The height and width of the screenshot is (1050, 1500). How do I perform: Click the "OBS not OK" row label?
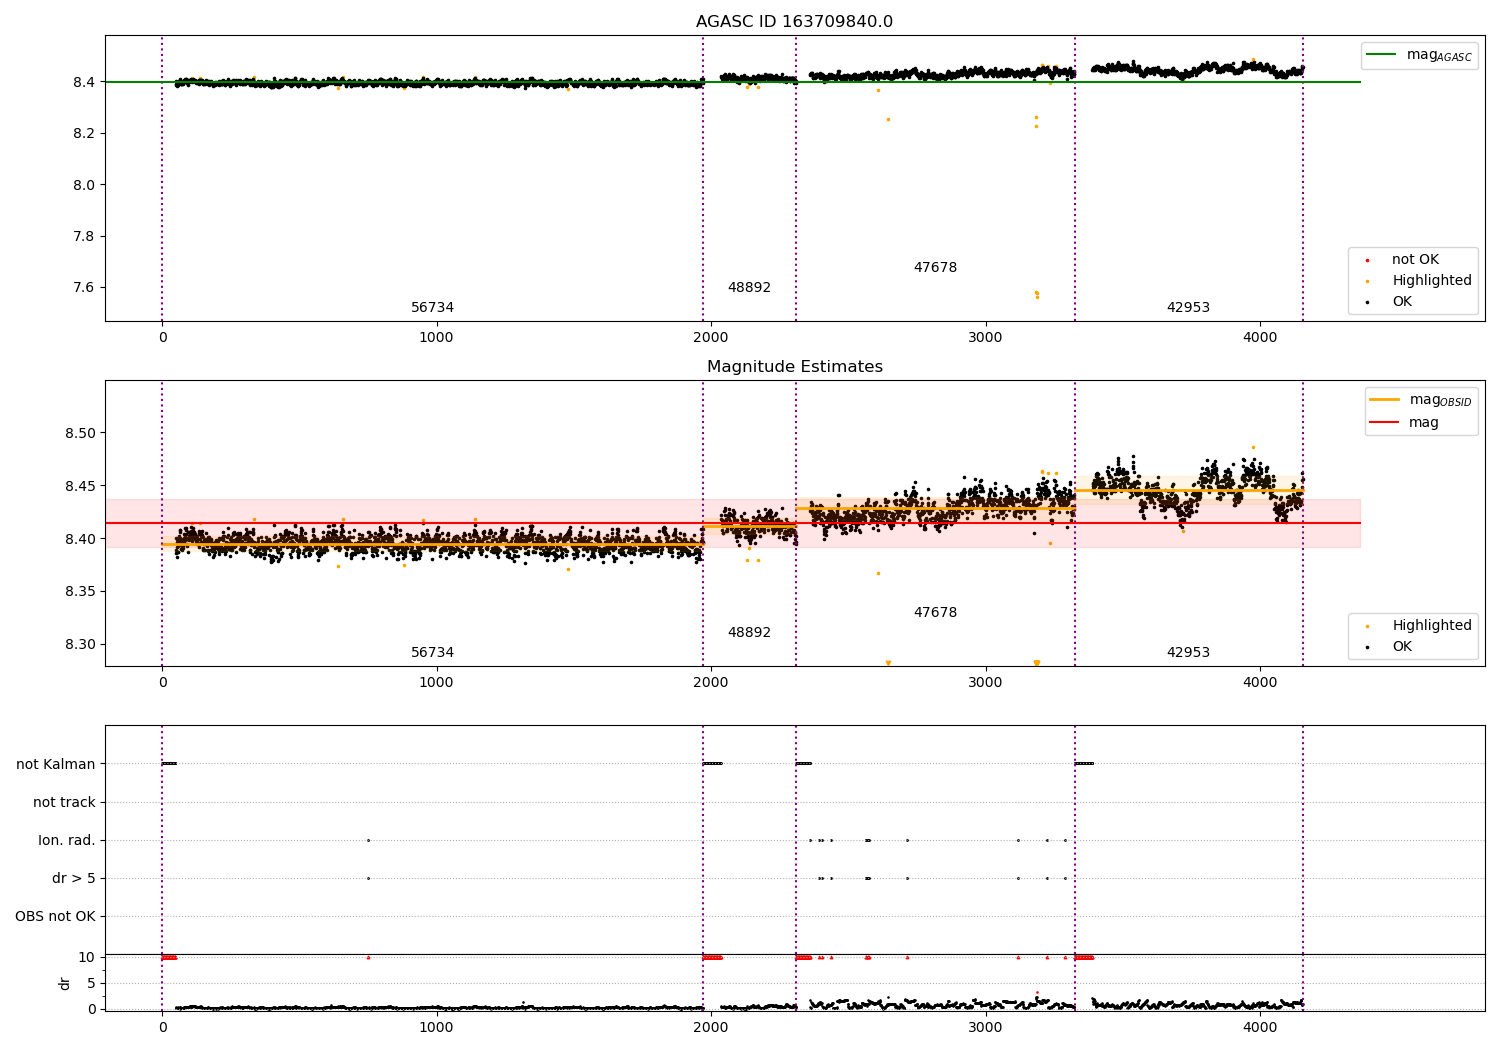pyautogui.click(x=55, y=916)
